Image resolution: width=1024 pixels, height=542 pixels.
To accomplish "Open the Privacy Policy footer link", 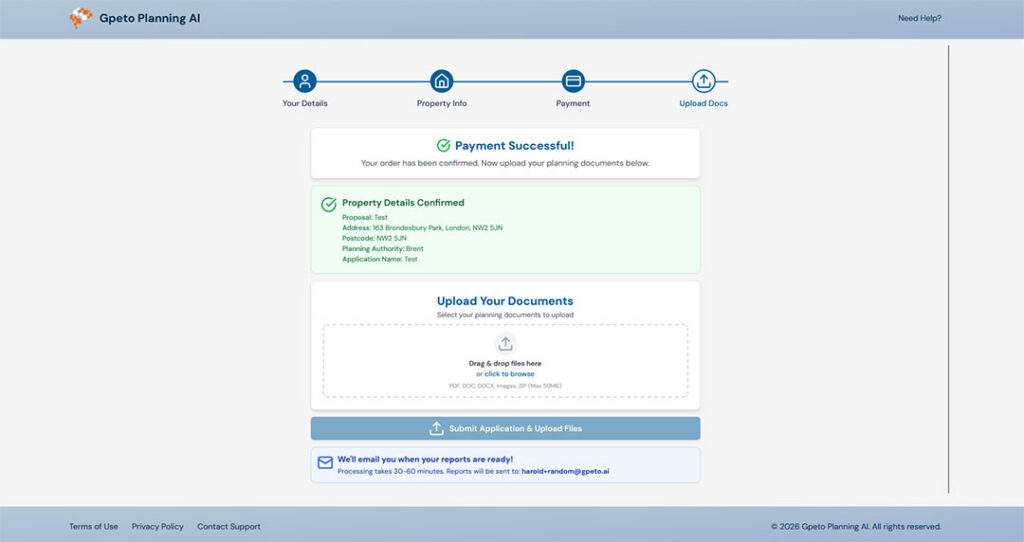I will (157, 526).
